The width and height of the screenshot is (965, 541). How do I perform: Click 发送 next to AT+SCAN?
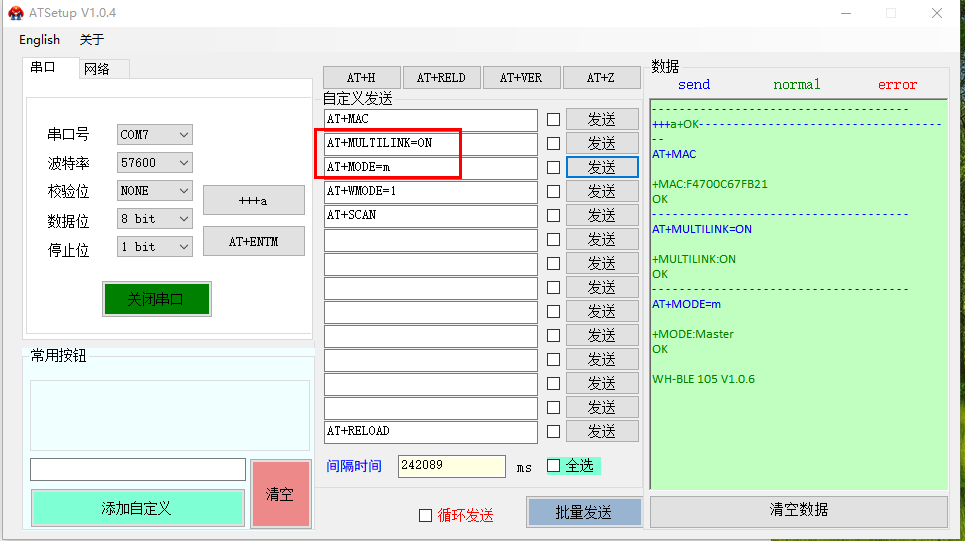[x=602, y=215]
